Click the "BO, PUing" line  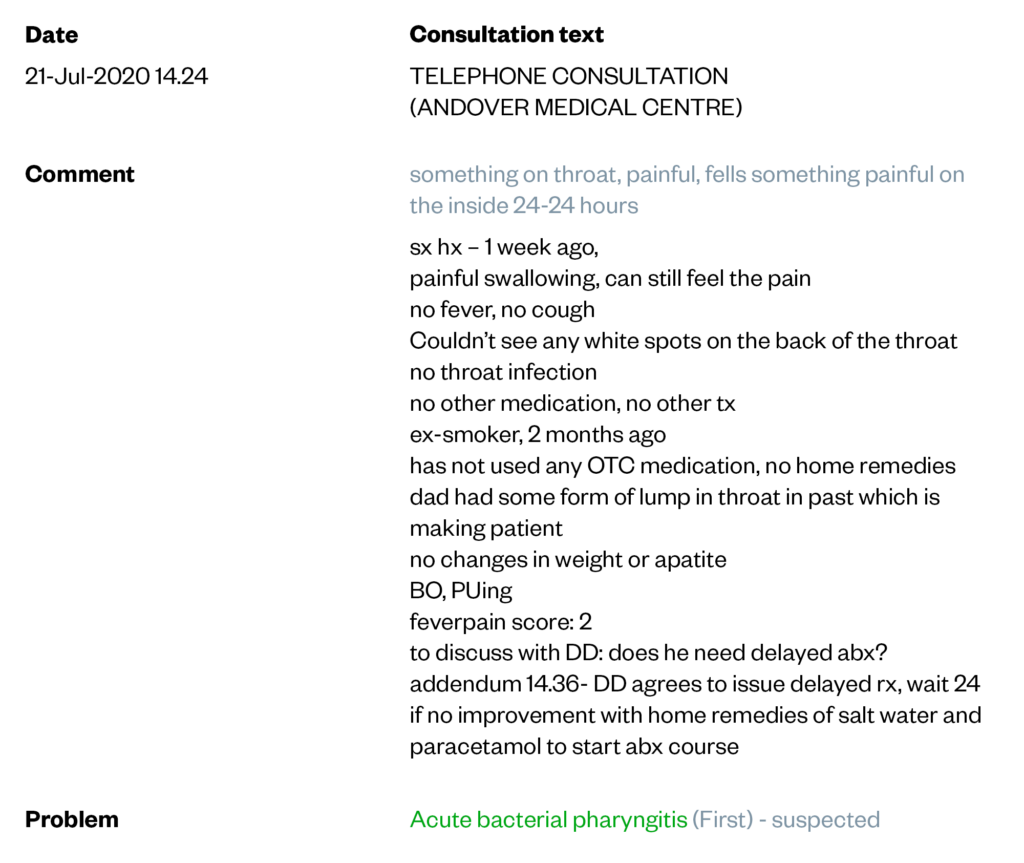(x=460, y=591)
